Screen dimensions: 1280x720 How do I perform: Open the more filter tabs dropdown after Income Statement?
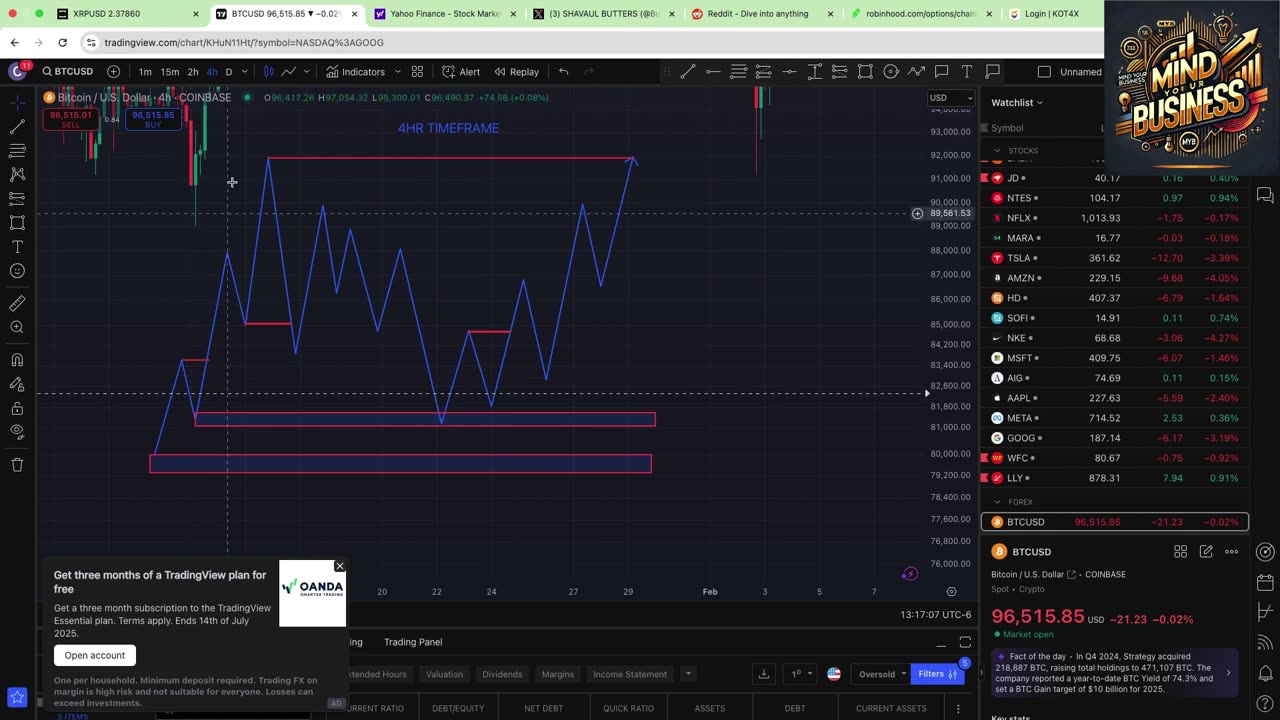click(x=688, y=674)
